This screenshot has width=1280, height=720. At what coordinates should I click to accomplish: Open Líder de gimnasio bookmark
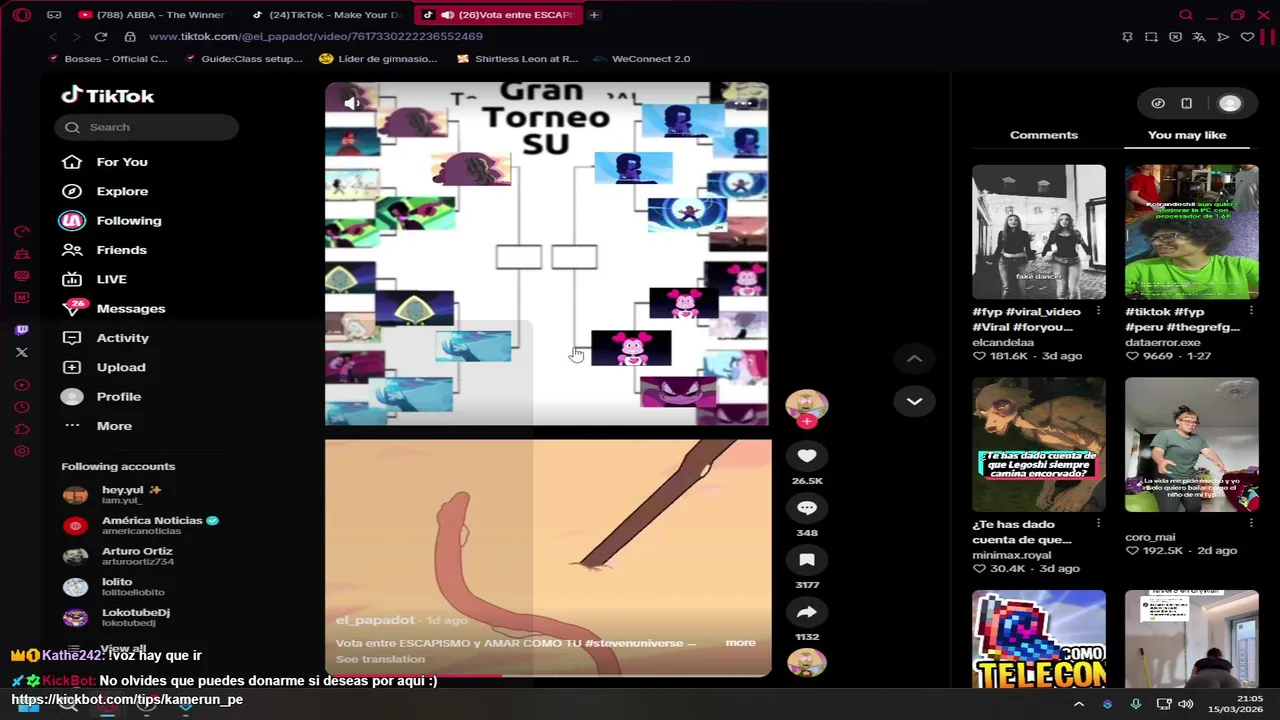click(378, 59)
